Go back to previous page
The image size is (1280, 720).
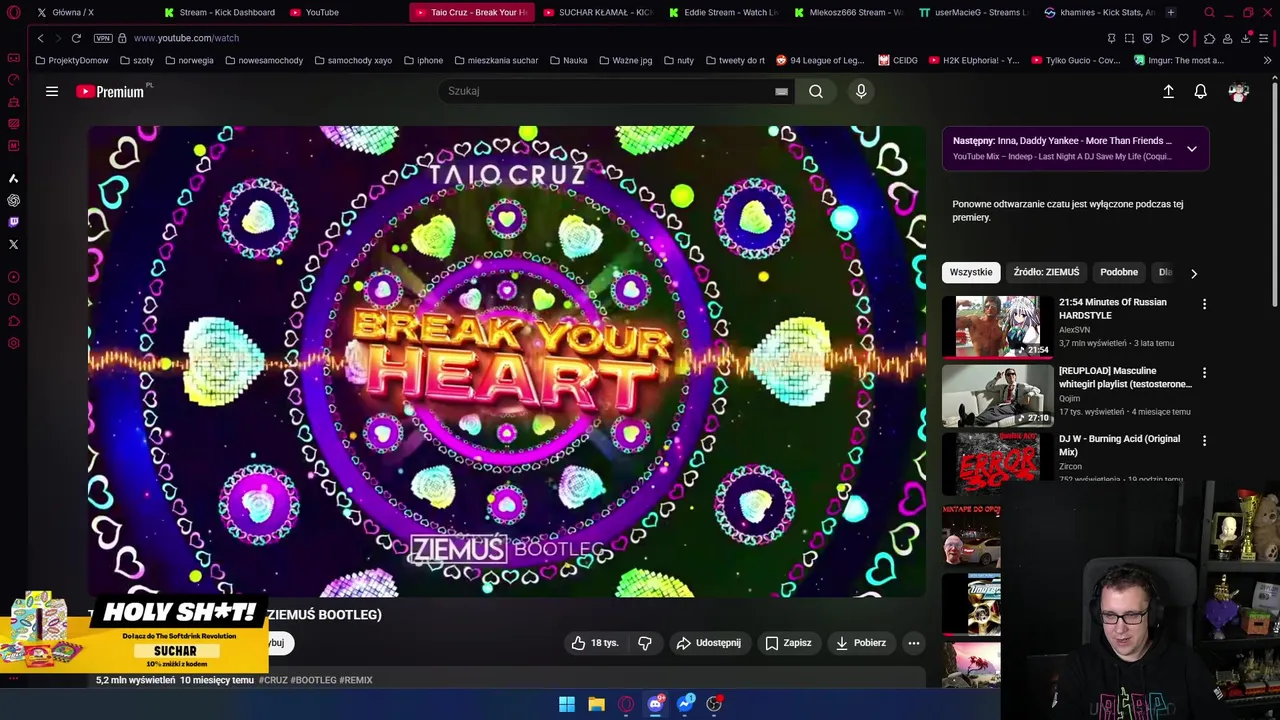[40, 38]
